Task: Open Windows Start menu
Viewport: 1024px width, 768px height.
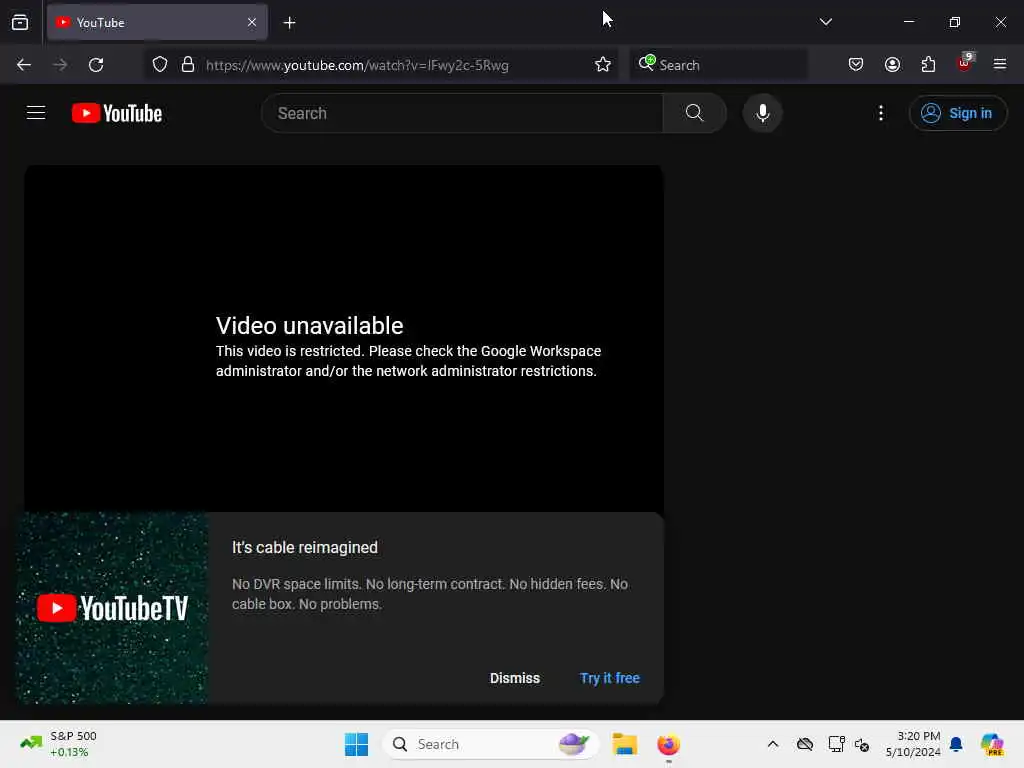Action: pos(357,744)
